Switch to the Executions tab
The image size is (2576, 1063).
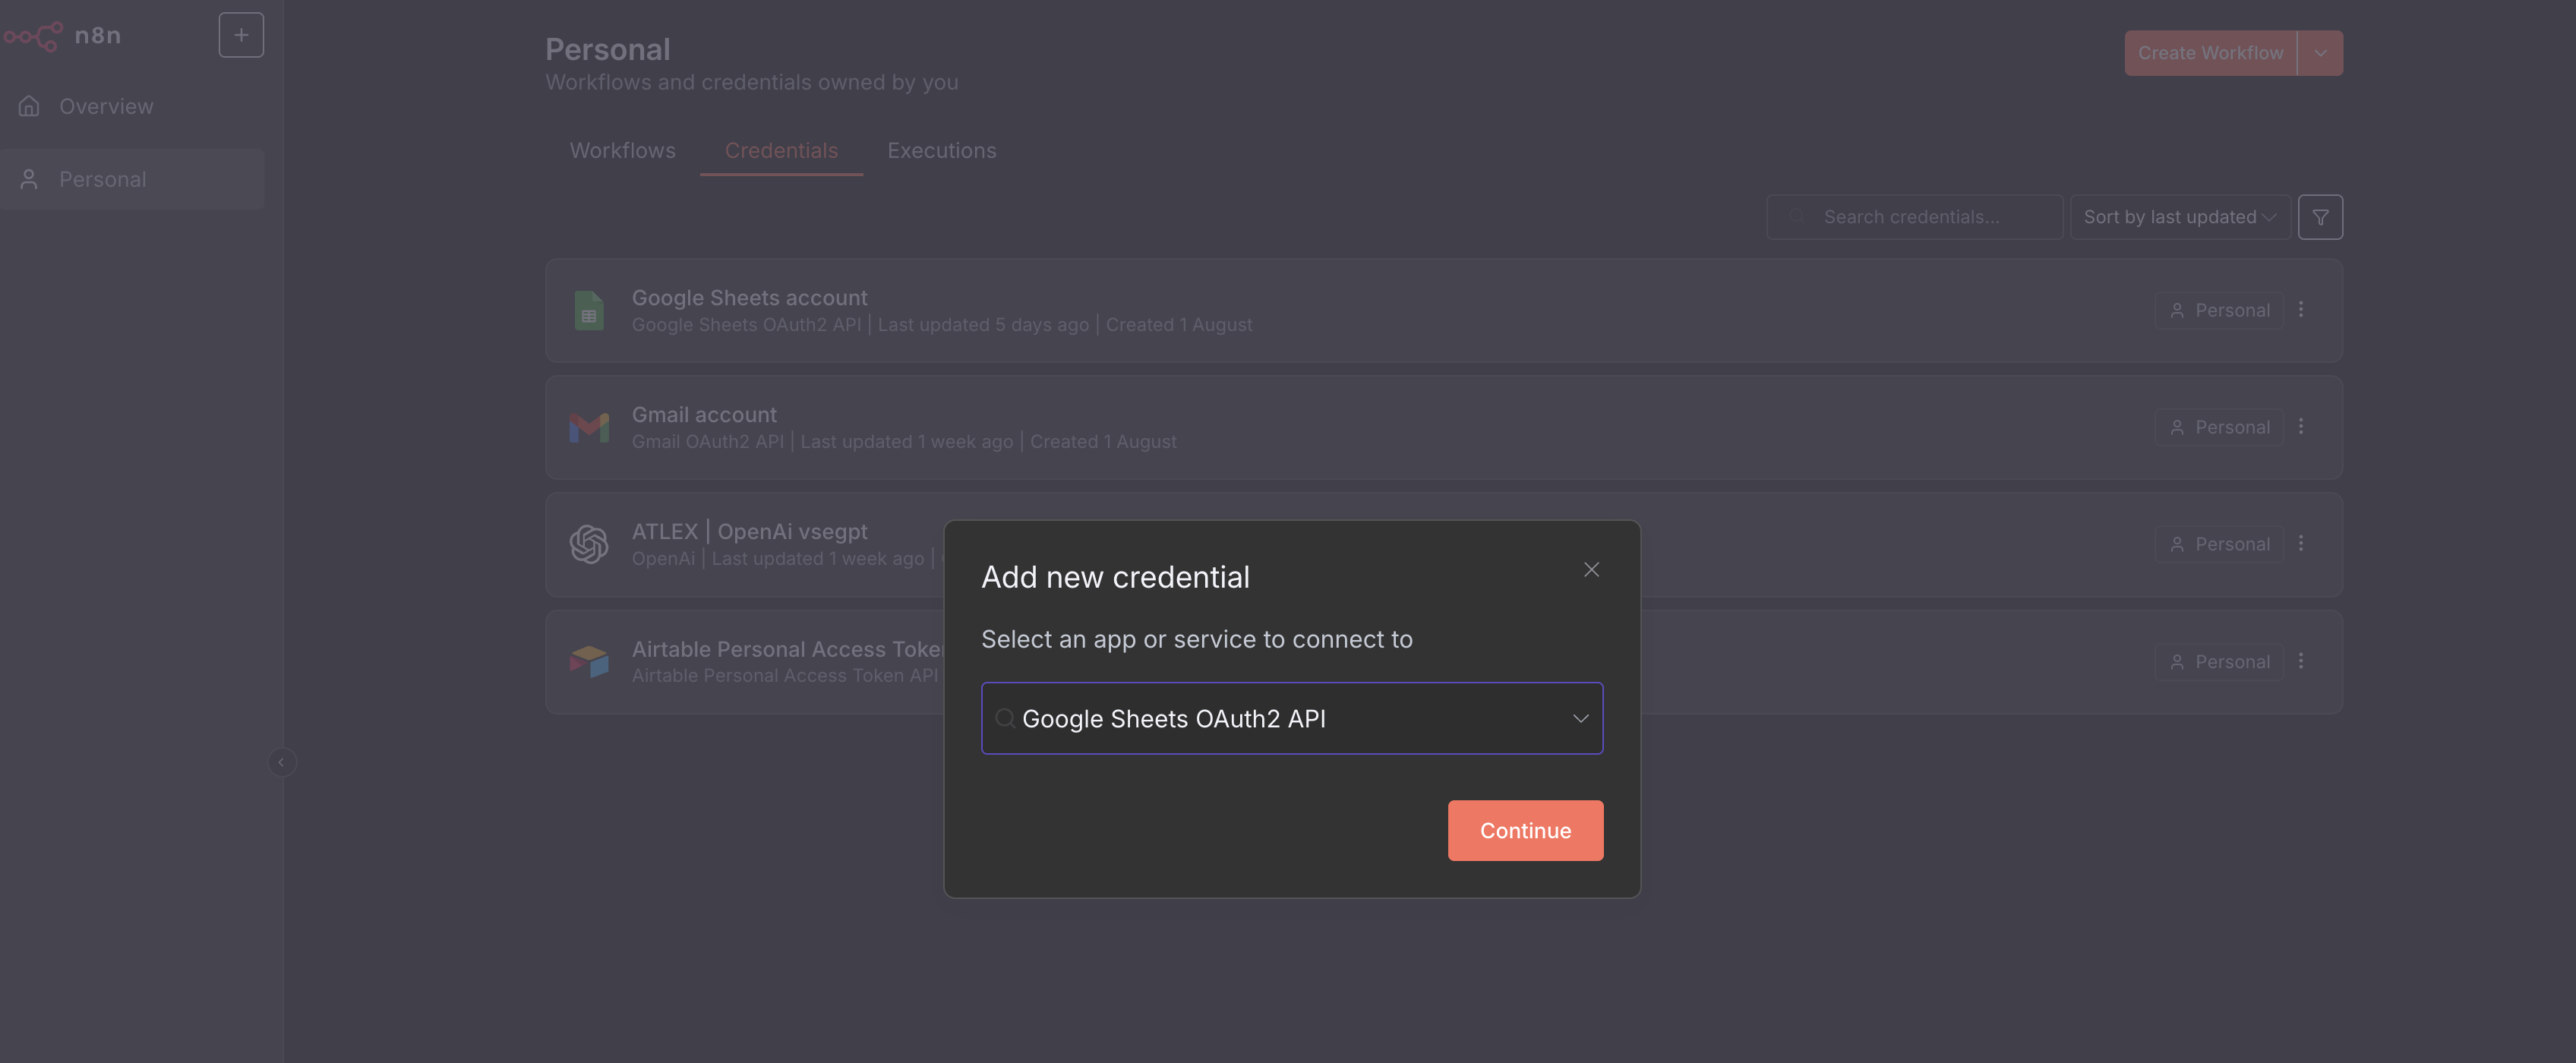point(941,151)
